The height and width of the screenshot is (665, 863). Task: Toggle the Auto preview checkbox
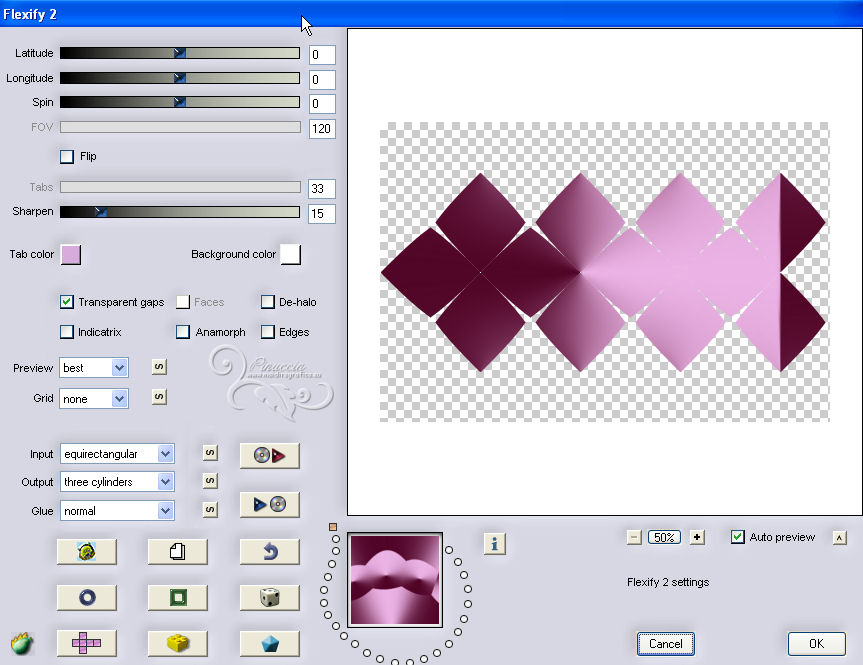pyautogui.click(x=738, y=537)
